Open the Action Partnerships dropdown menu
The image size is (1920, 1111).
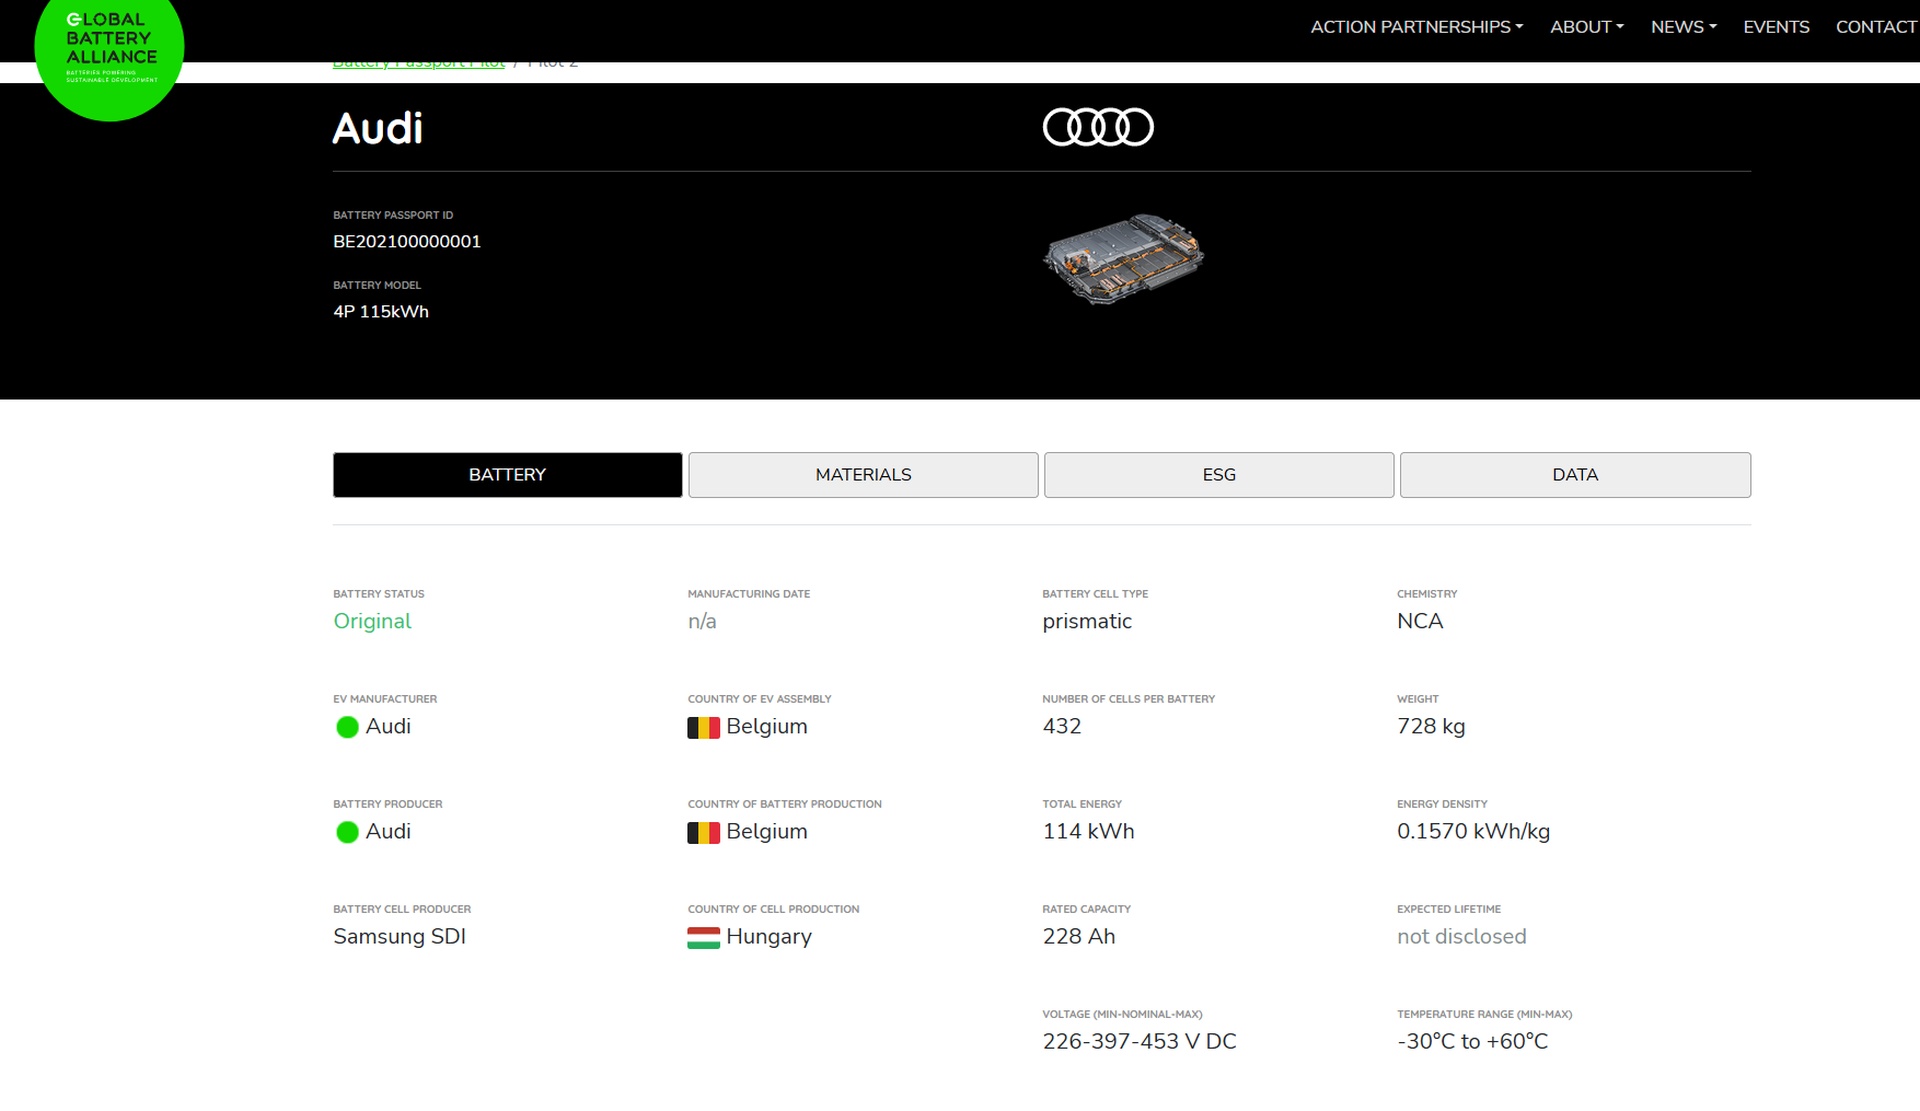click(x=1416, y=27)
